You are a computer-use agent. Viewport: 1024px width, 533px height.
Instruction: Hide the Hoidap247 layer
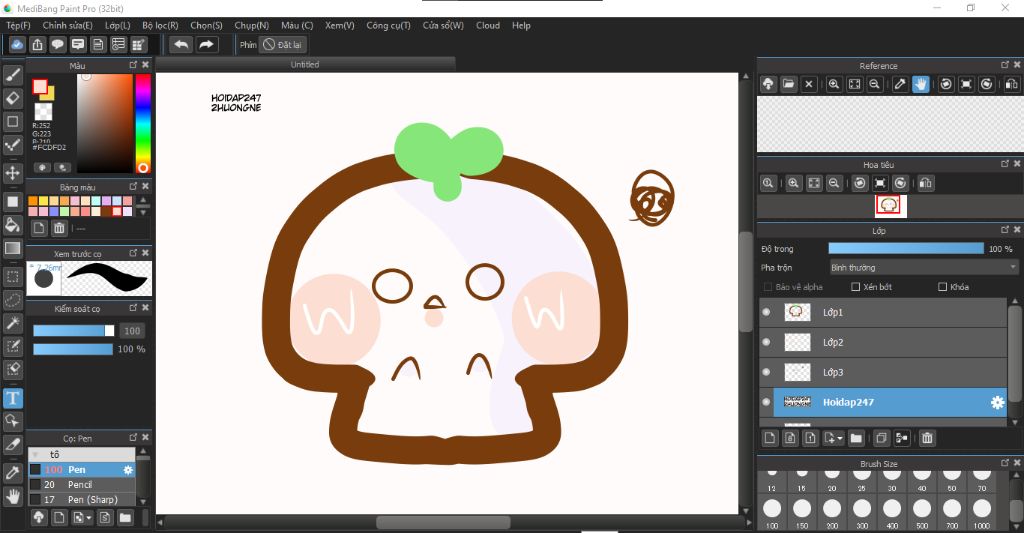pos(767,402)
